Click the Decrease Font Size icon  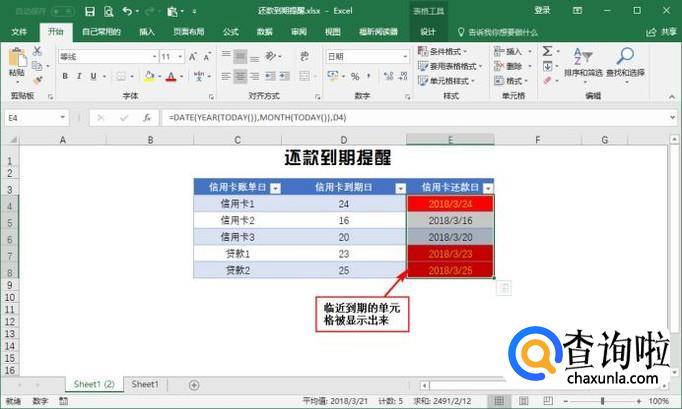[207, 57]
